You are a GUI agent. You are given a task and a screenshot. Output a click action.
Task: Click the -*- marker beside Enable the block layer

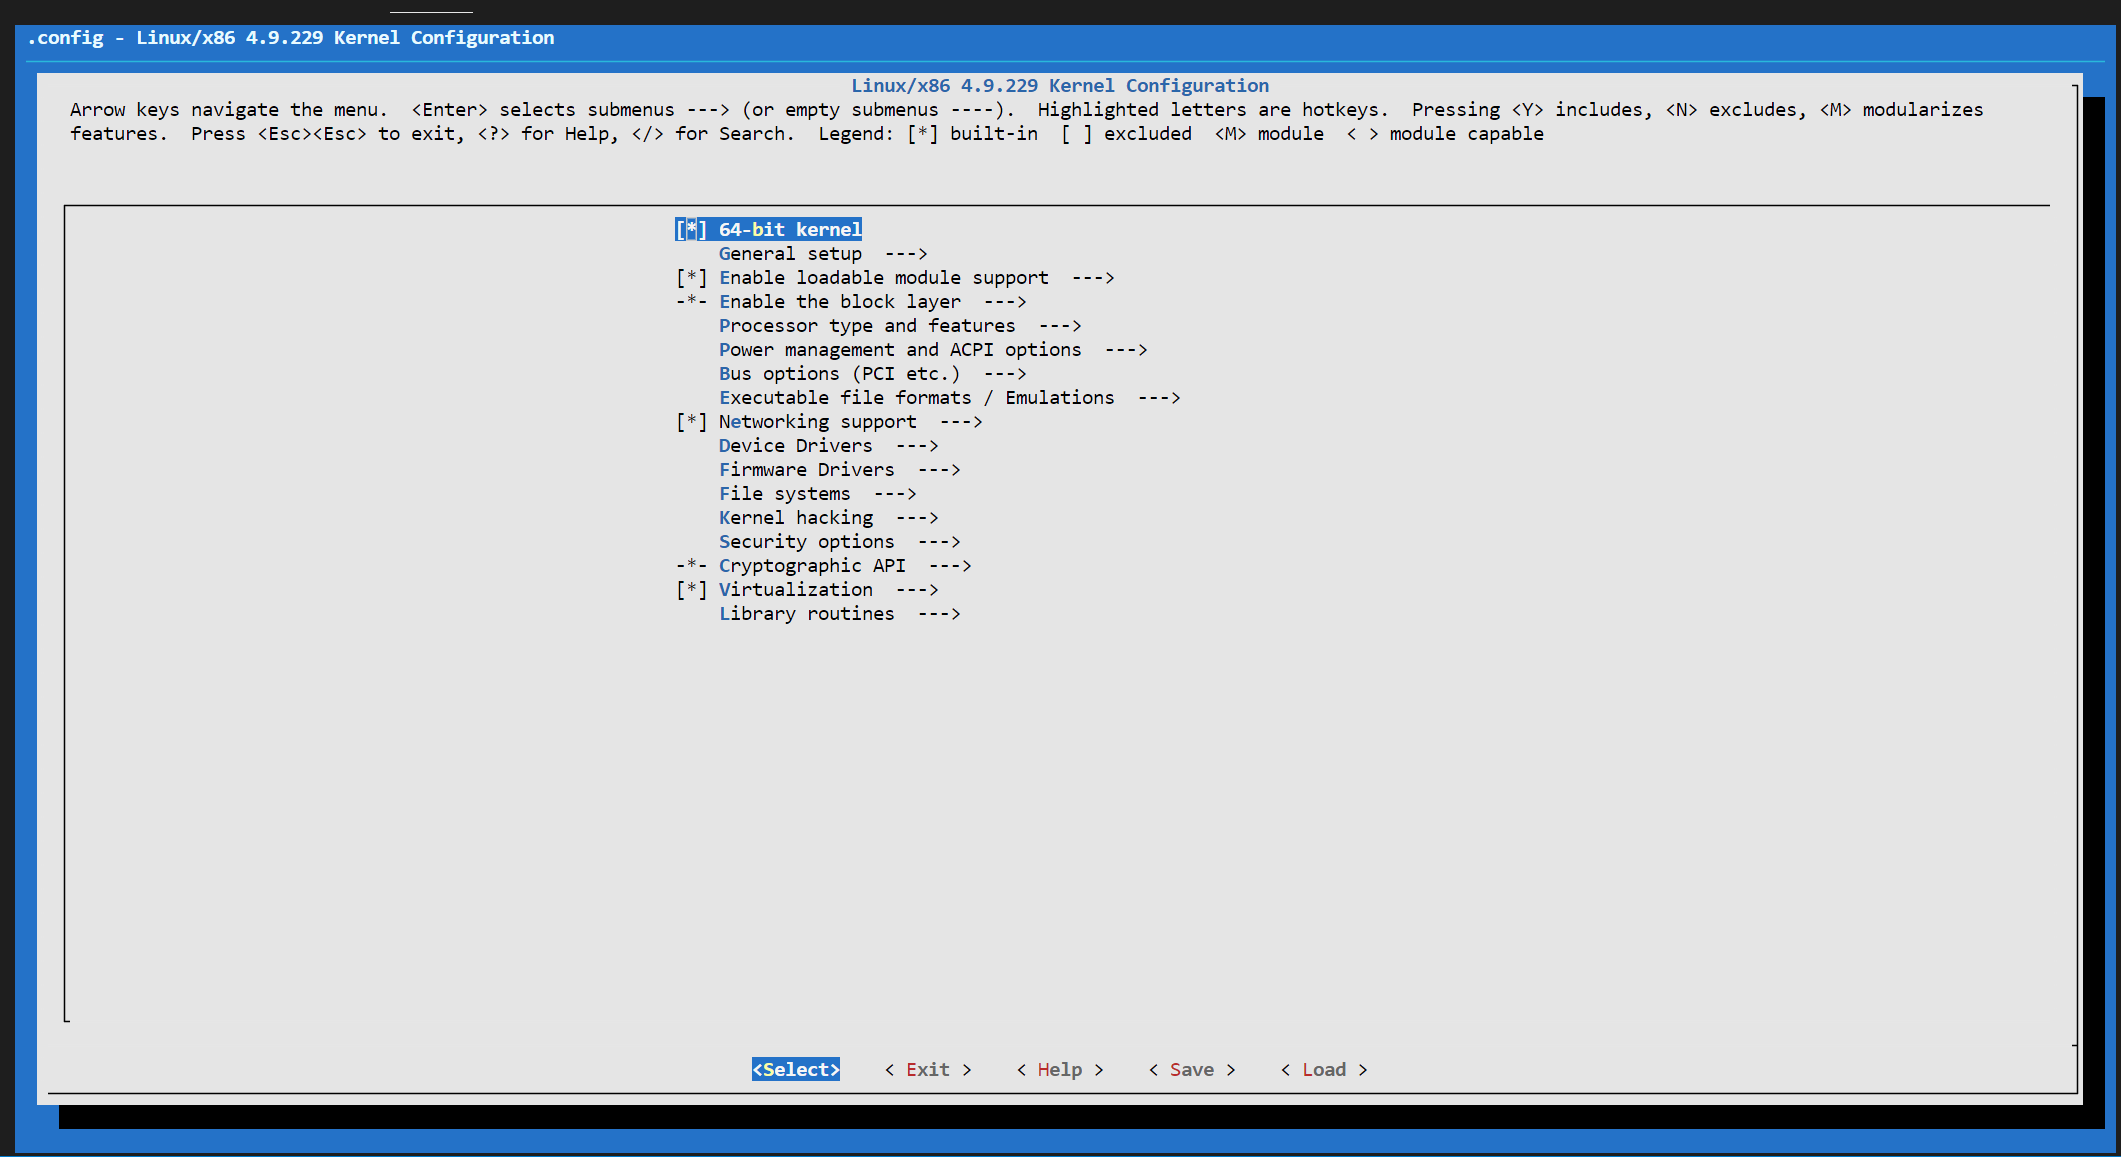click(x=691, y=302)
